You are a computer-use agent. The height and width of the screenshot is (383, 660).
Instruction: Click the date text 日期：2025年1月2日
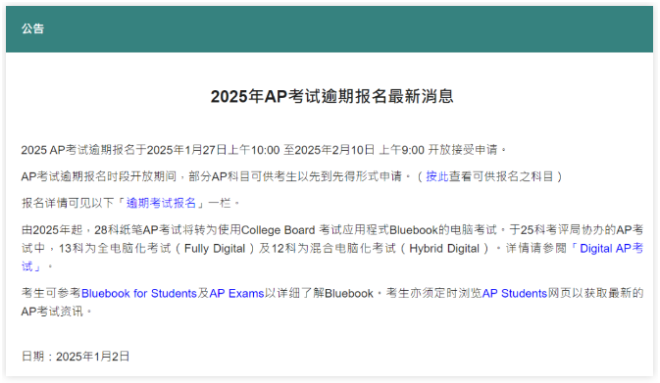(x=75, y=356)
